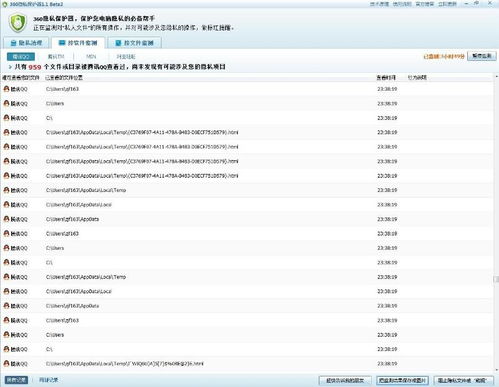The image size is (499, 387).
Task: Select the 阿里旺旺 software filter
Action: [126, 57]
